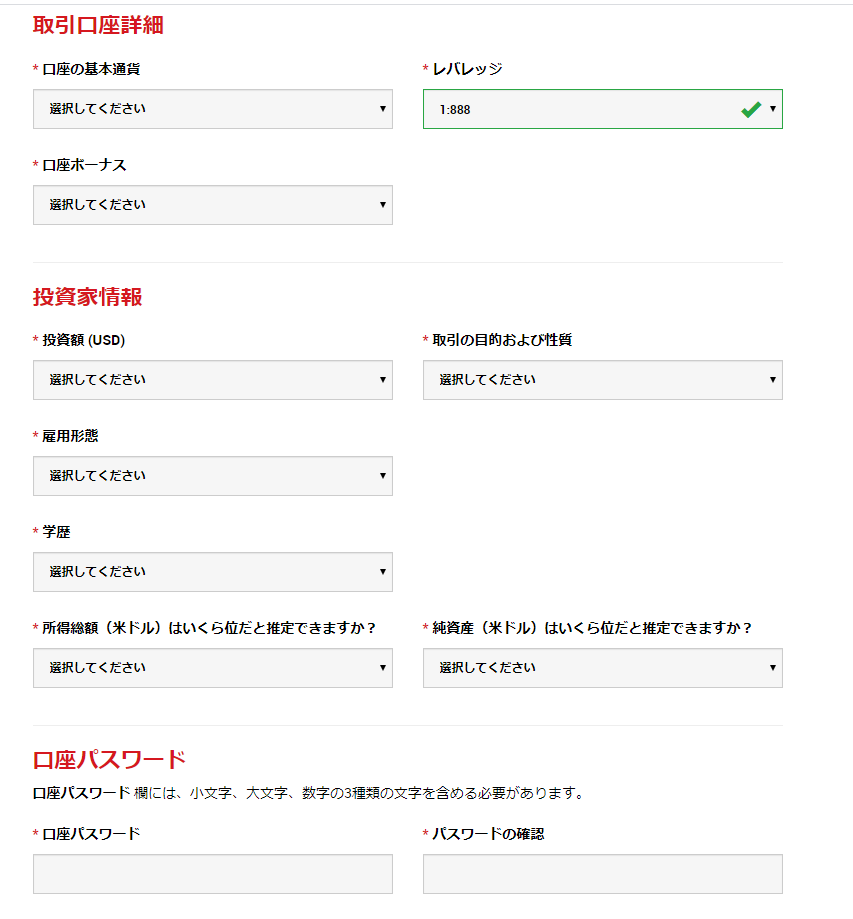Click the 口座ボーナス field label
Image resolution: width=853 pixels, height=919 pixels.
coord(84,165)
